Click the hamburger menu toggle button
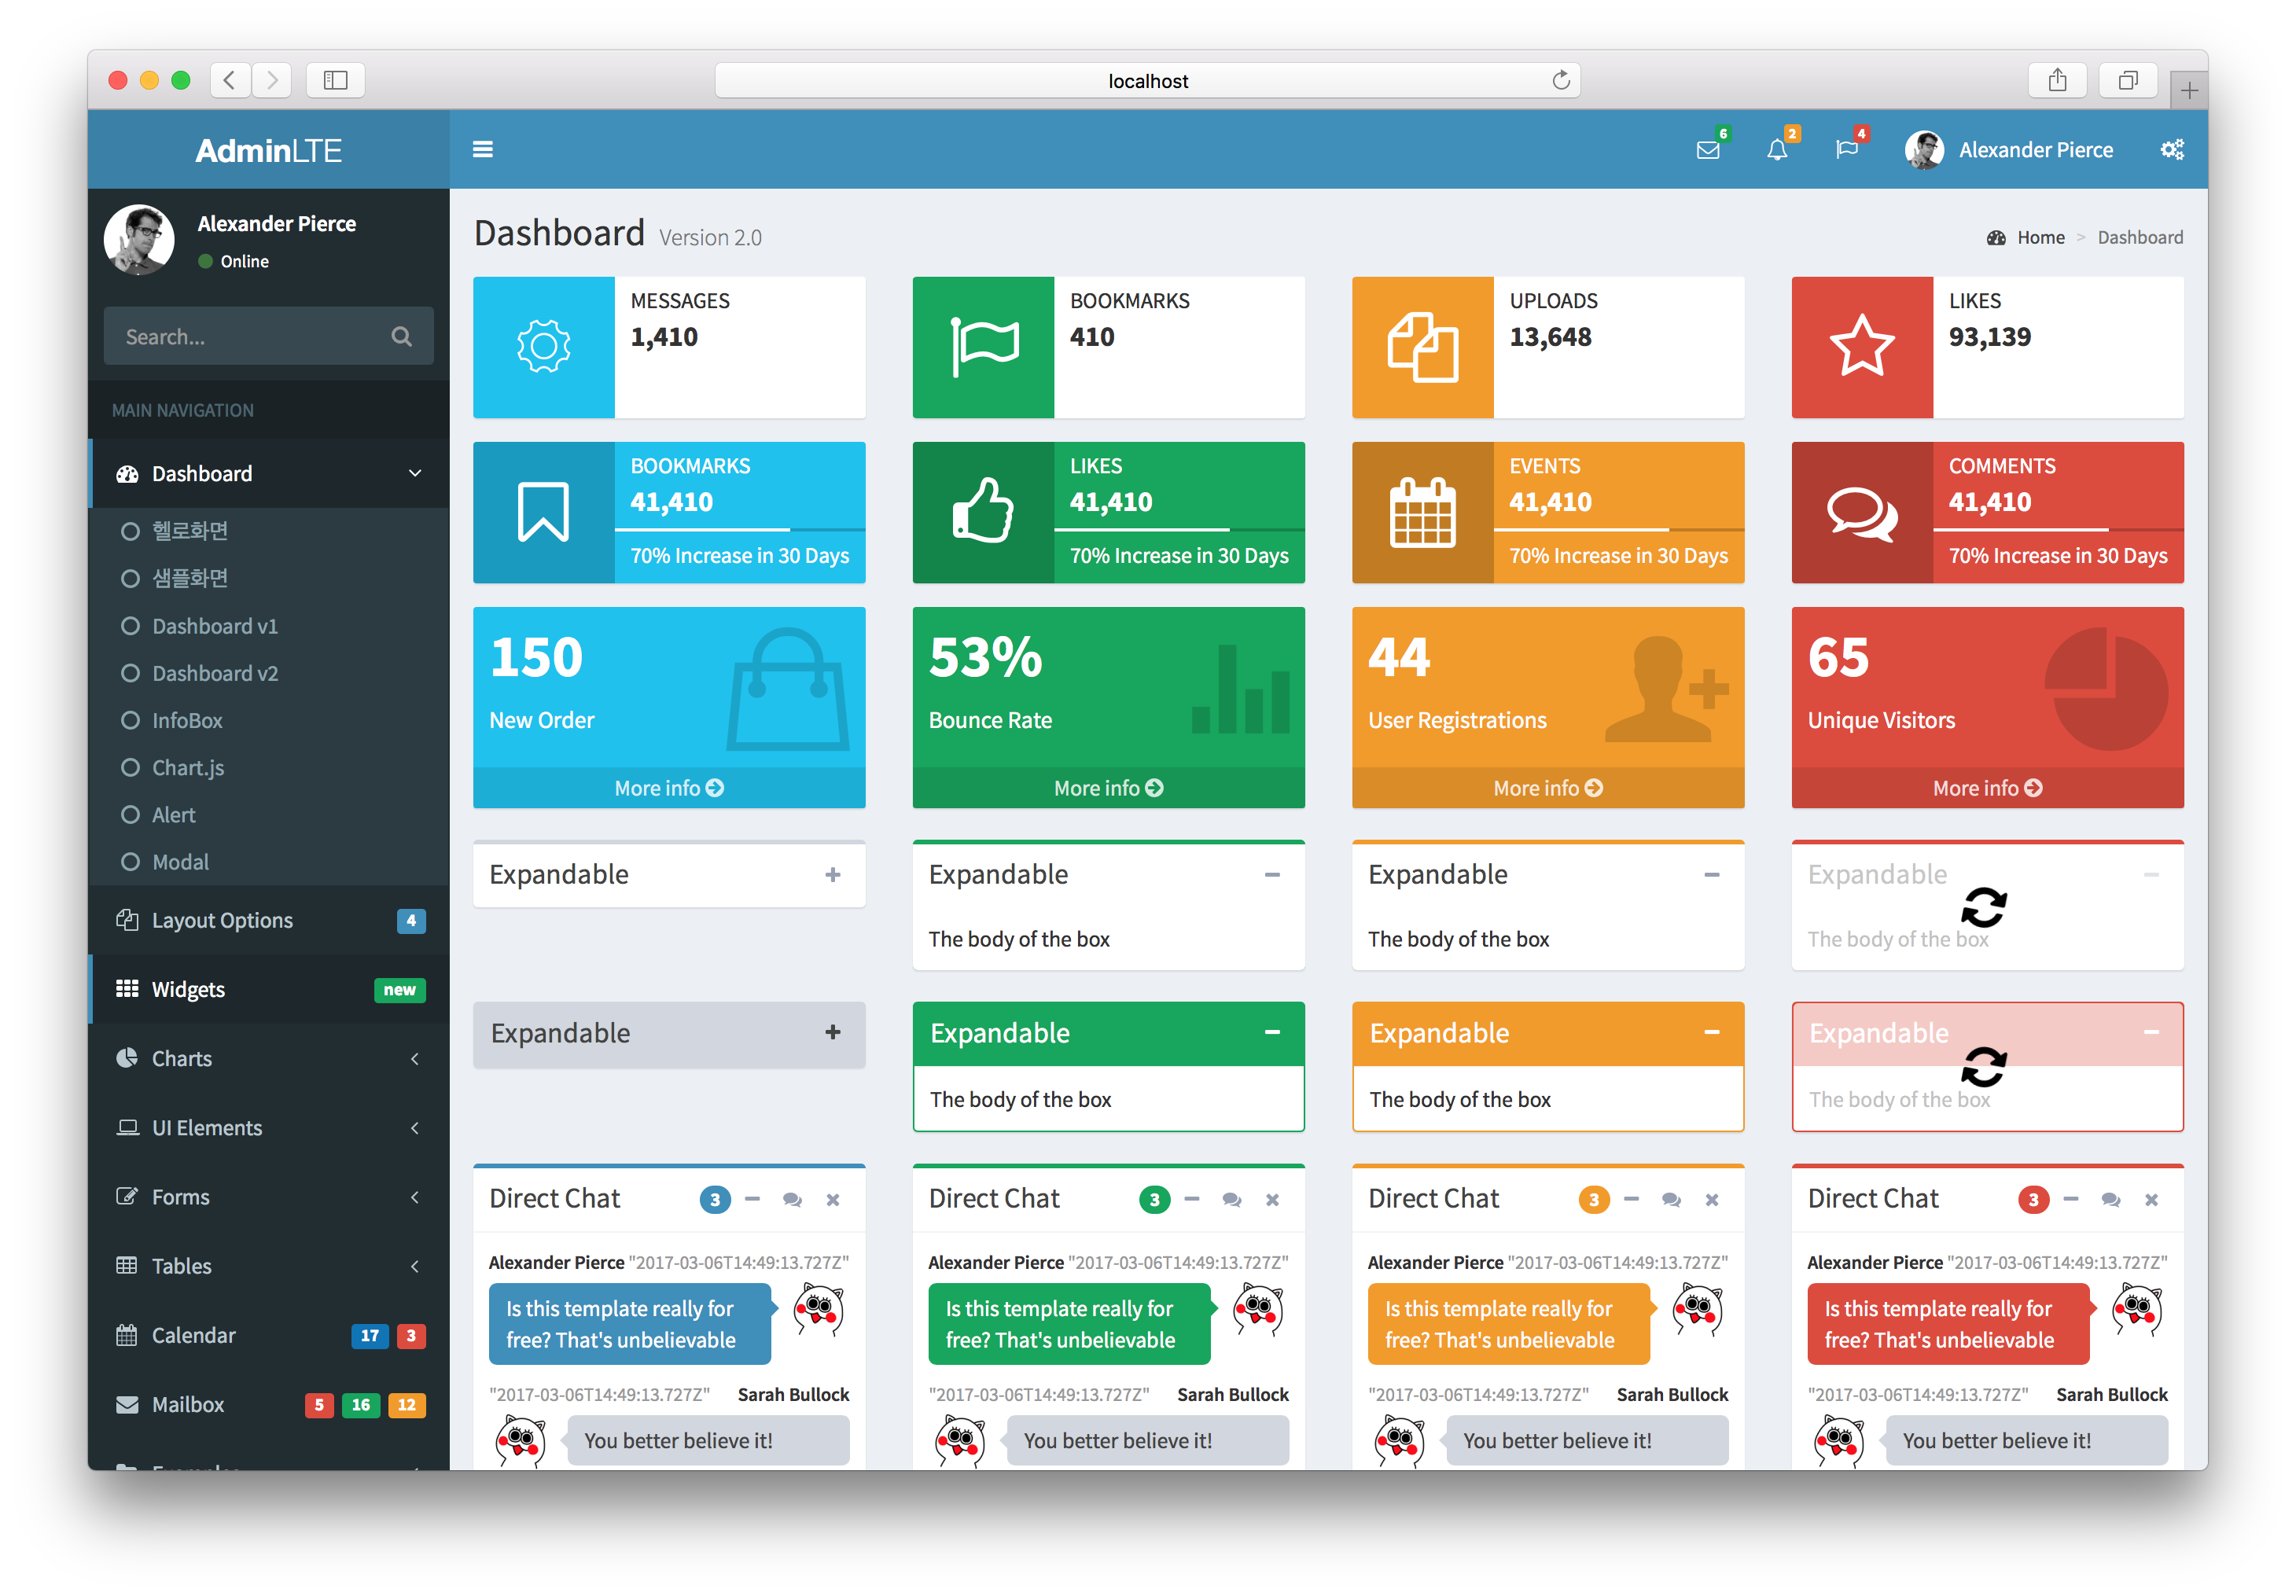 point(484,150)
